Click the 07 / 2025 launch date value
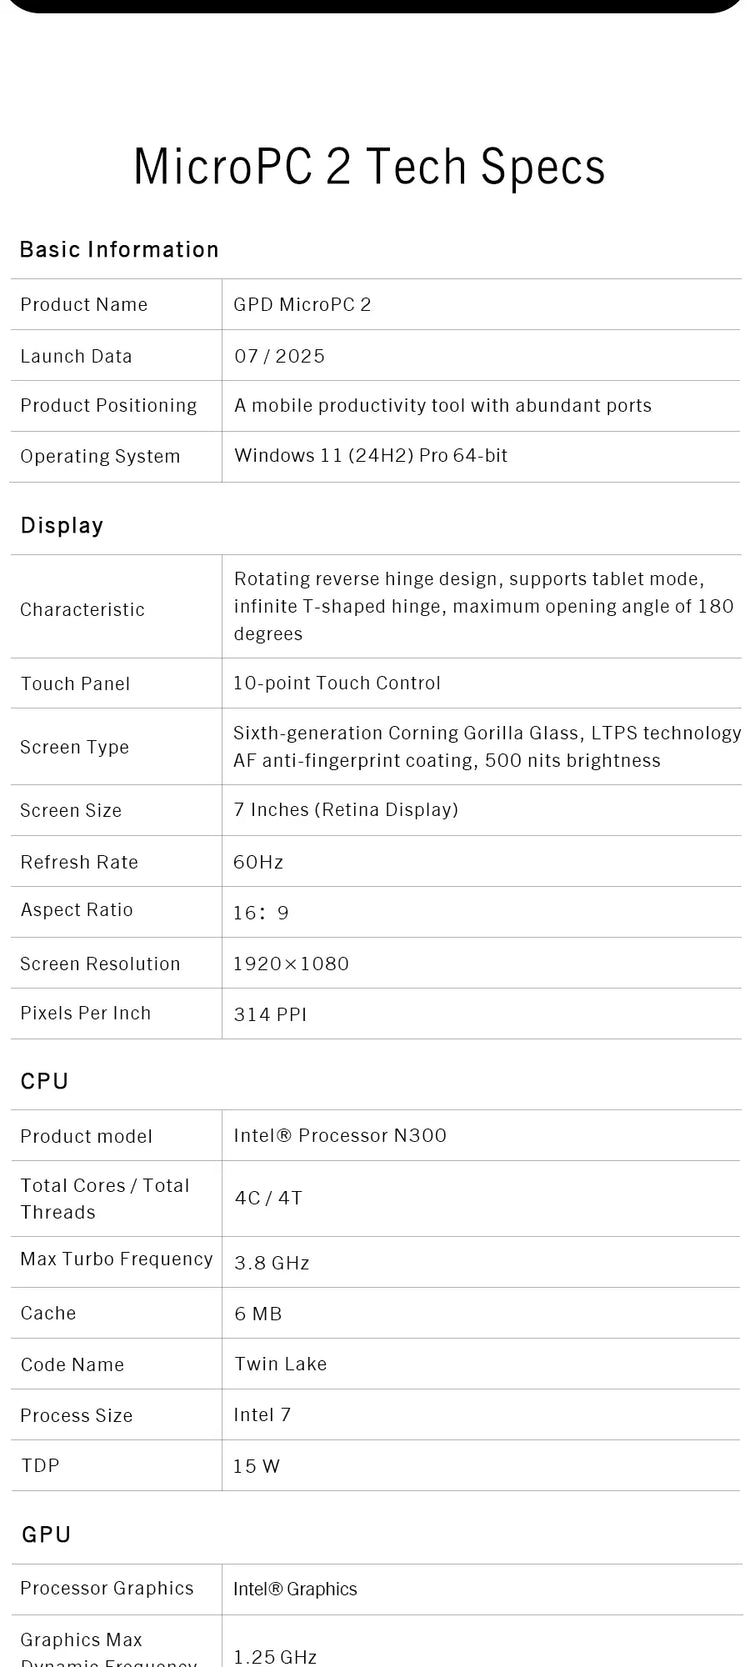The image size is (750, 1667). pos(279,356)
